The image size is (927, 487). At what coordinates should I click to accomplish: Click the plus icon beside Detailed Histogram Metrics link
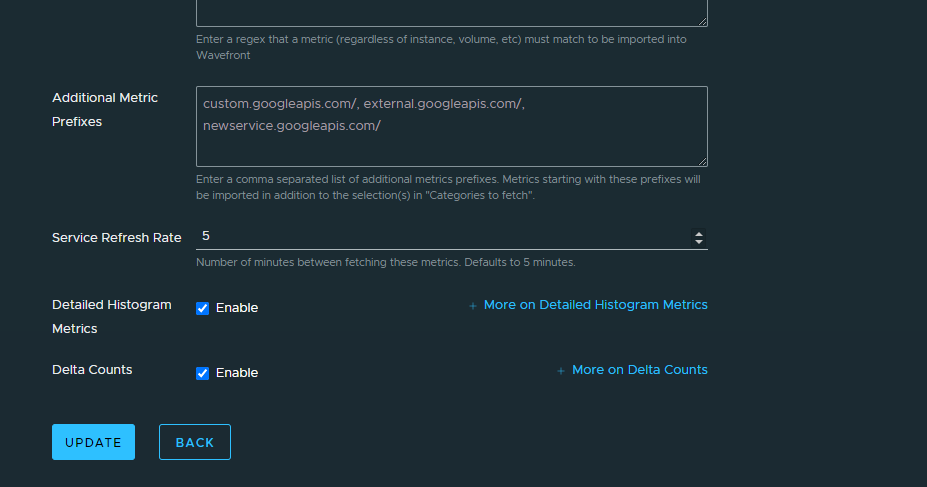point(473,306)
